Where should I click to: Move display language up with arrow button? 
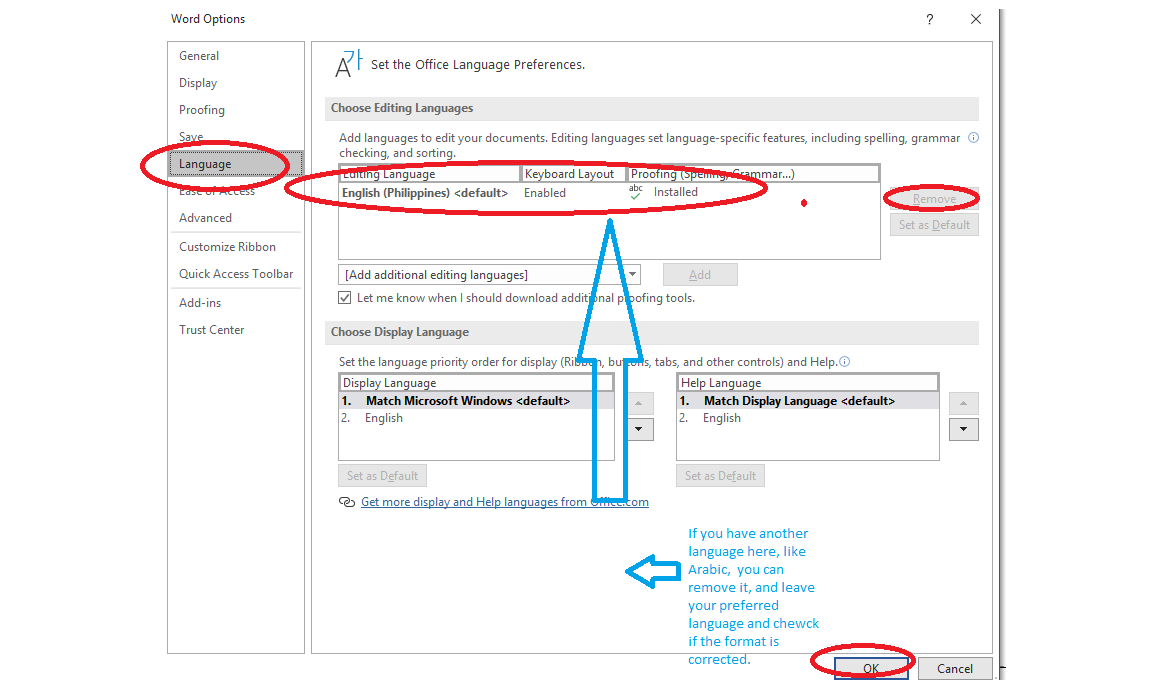pyautogui.click(x=638, y=403)
